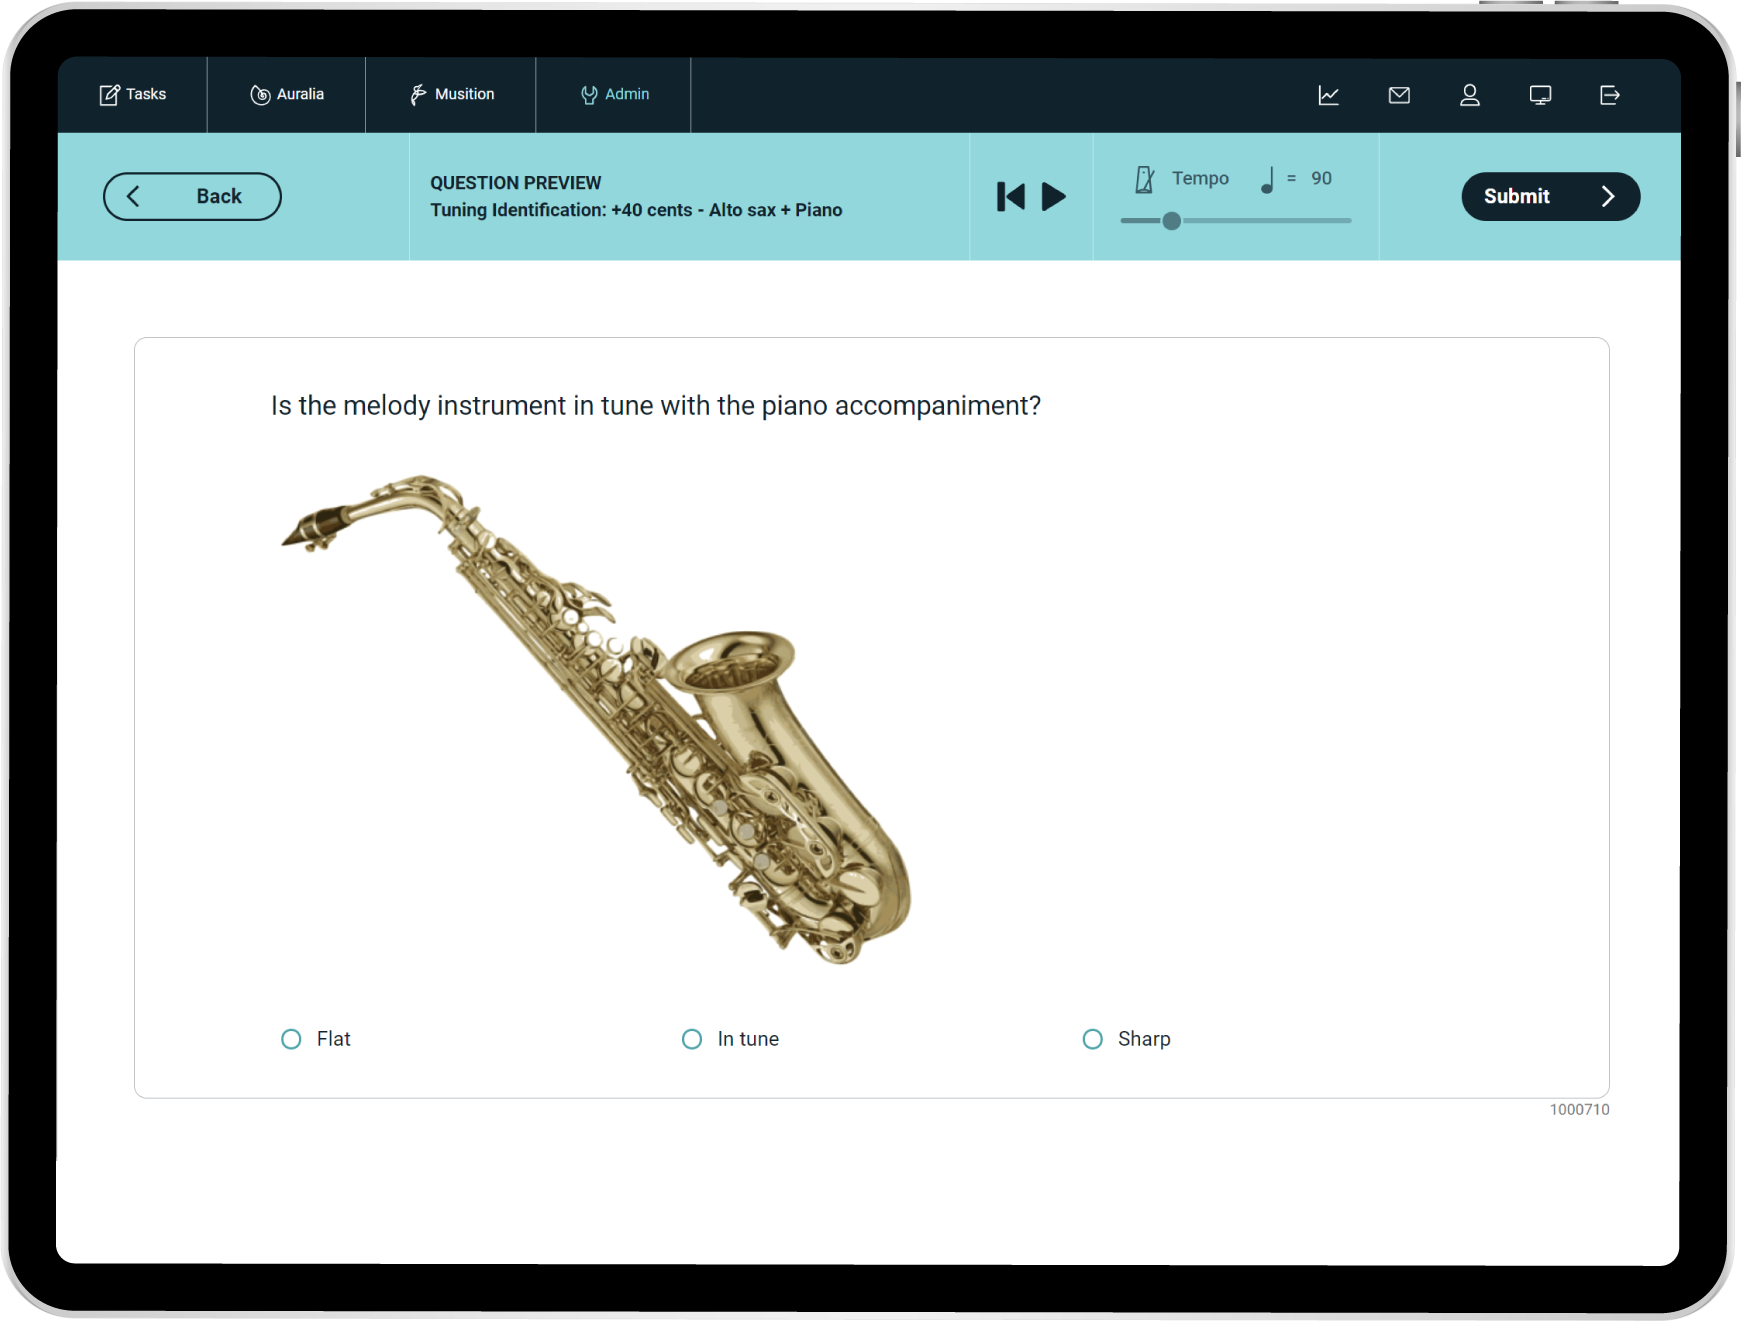Click the logout exit icon
The image size is (1741, 1321).
tap(1610, 95)
